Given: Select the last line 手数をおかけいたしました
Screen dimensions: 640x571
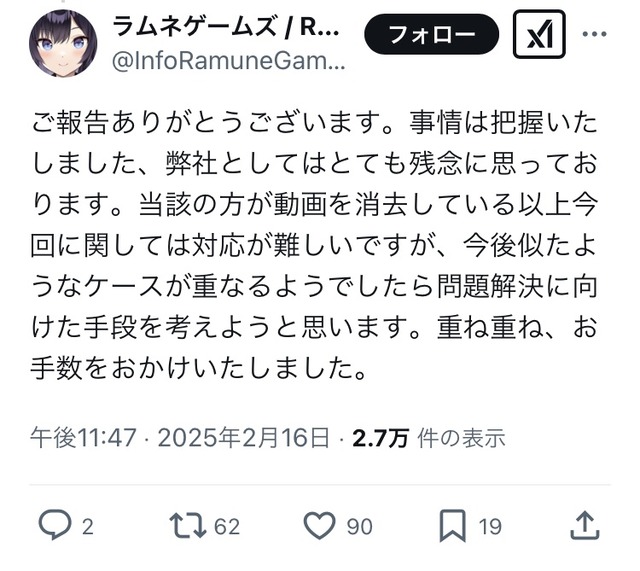Looking at the screenshot, I should [198, 368].
